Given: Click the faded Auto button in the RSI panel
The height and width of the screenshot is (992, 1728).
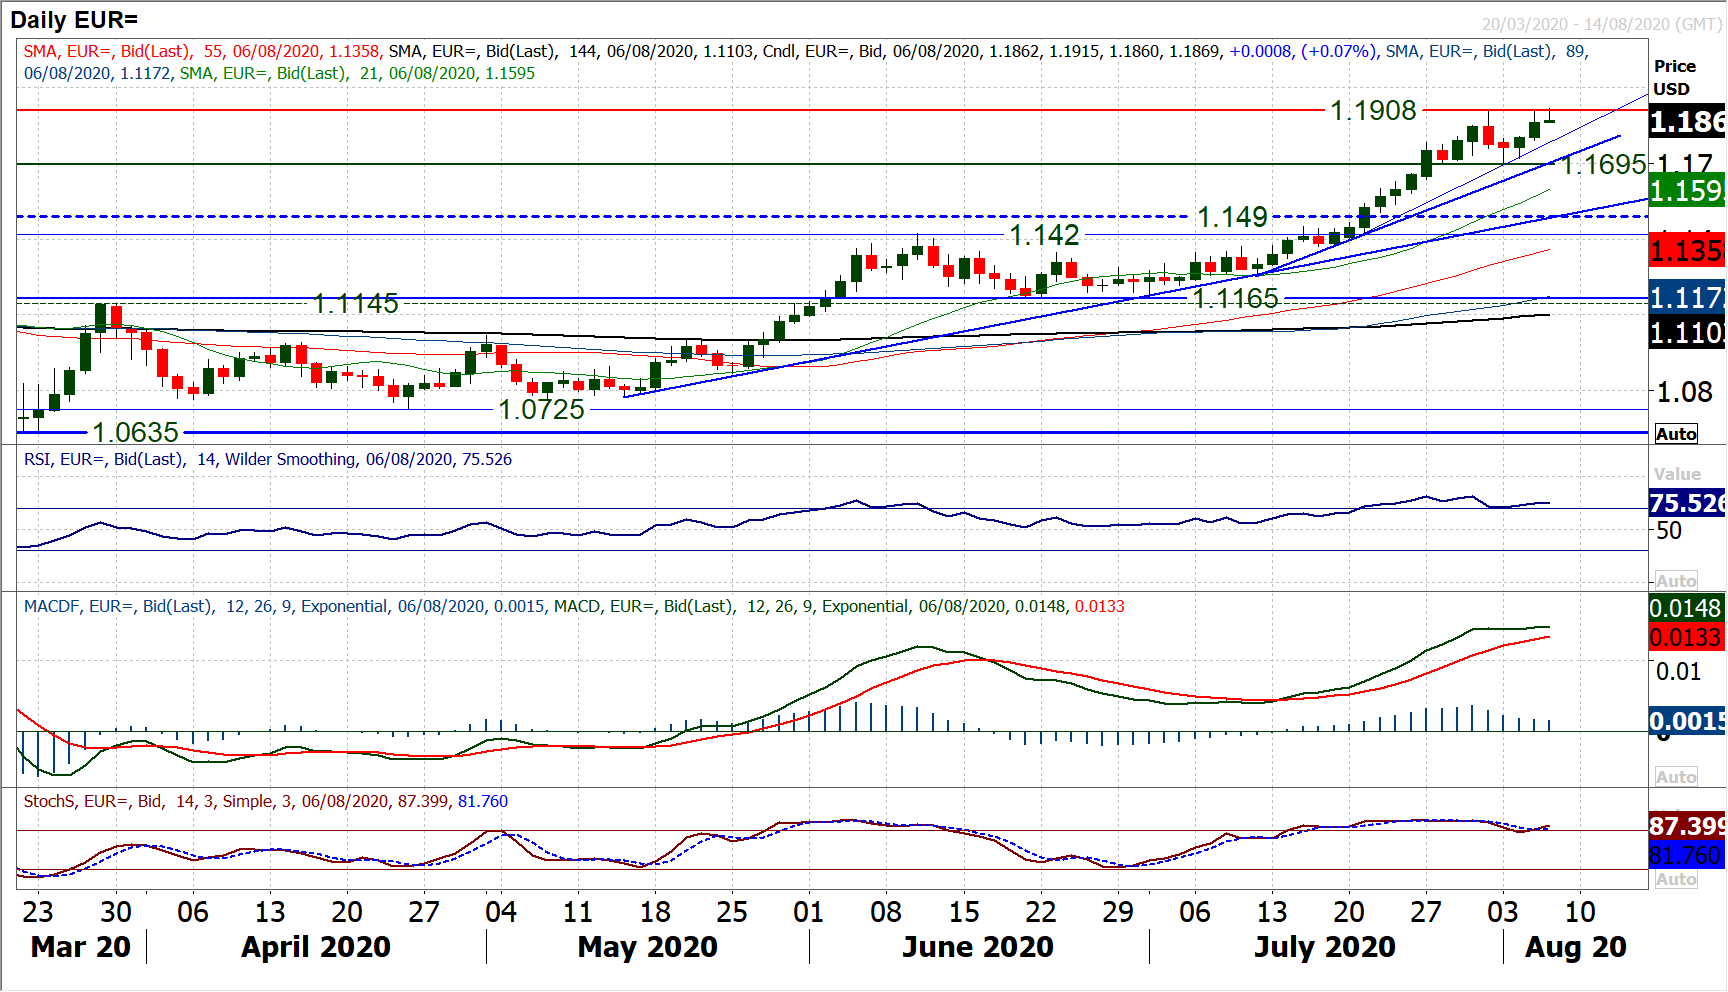Looking at the screenshot, I should pos(1676,581).
